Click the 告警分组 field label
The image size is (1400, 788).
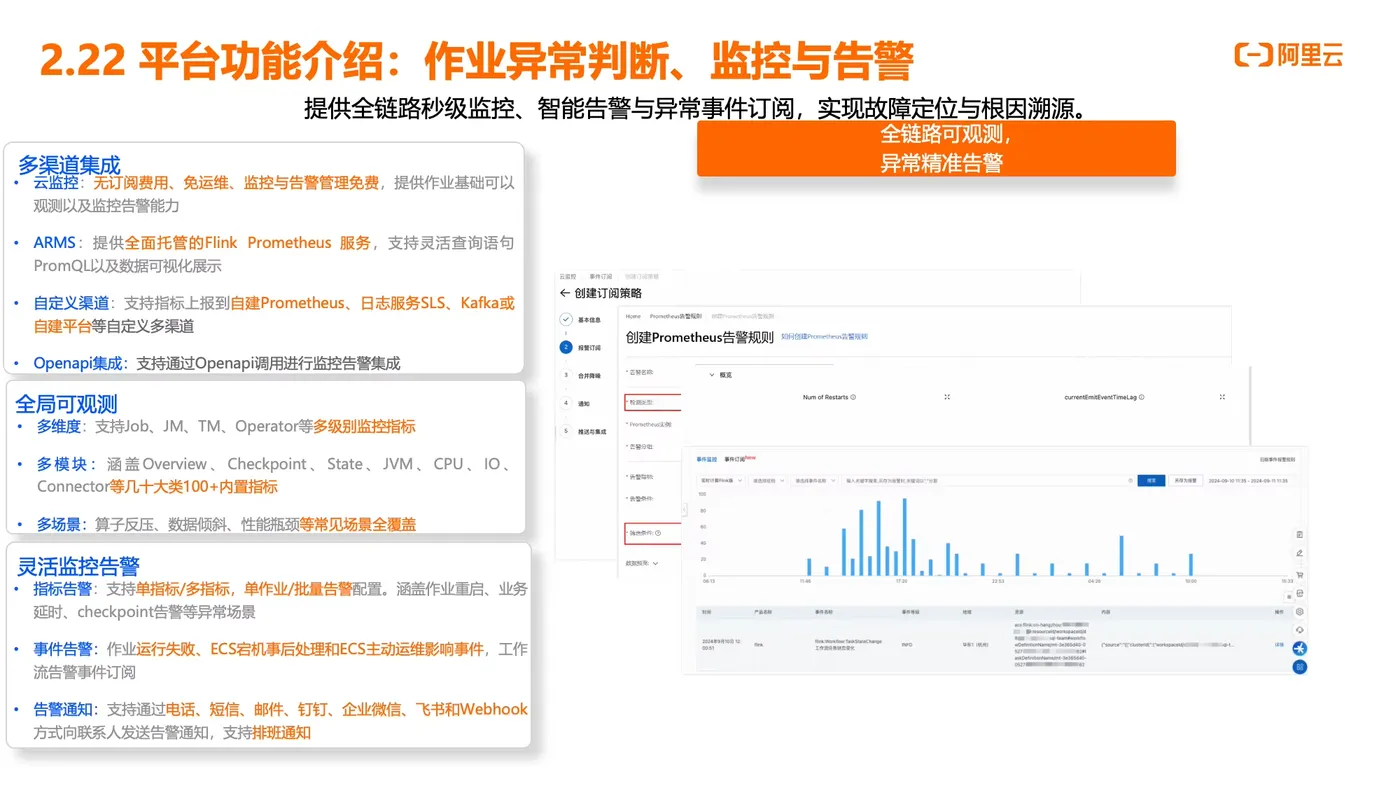pyautogui.click(x=638, y=447)
